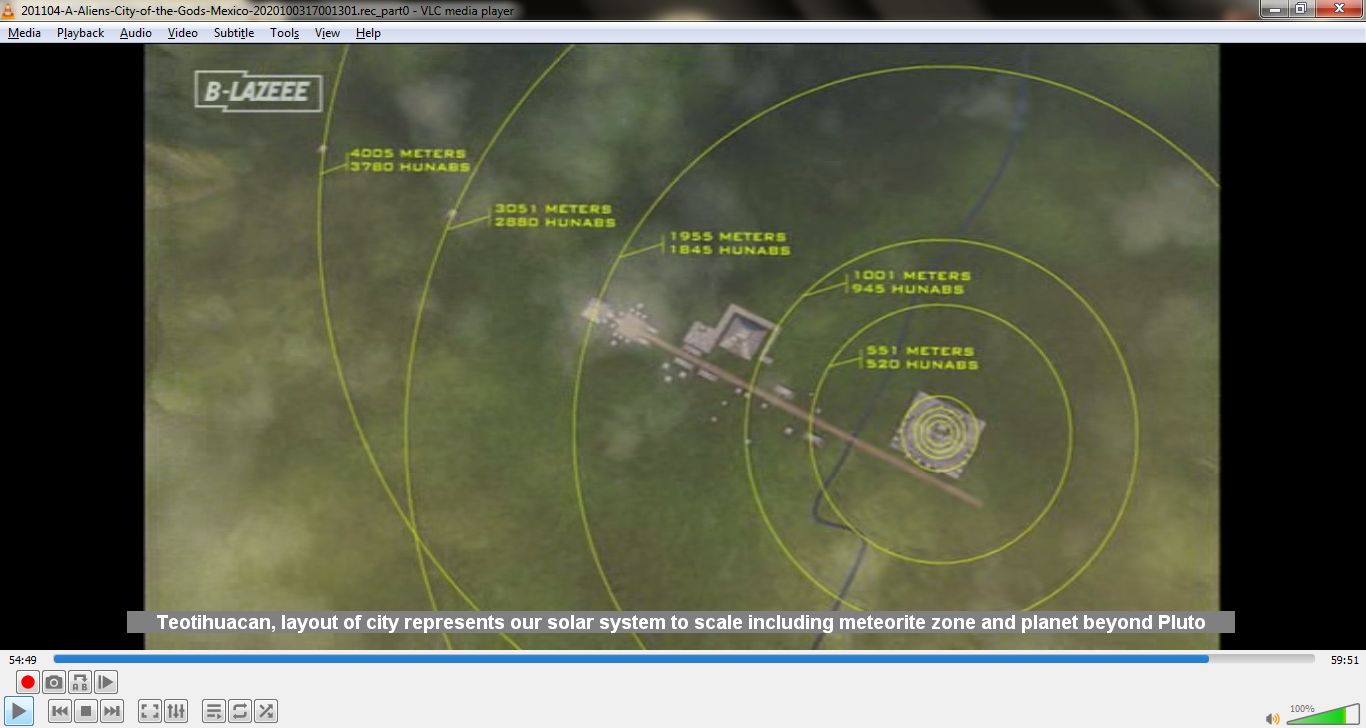1366x728 pixels.
Task: Take a snapshot with the camera icon
Action: coord(54,682)
